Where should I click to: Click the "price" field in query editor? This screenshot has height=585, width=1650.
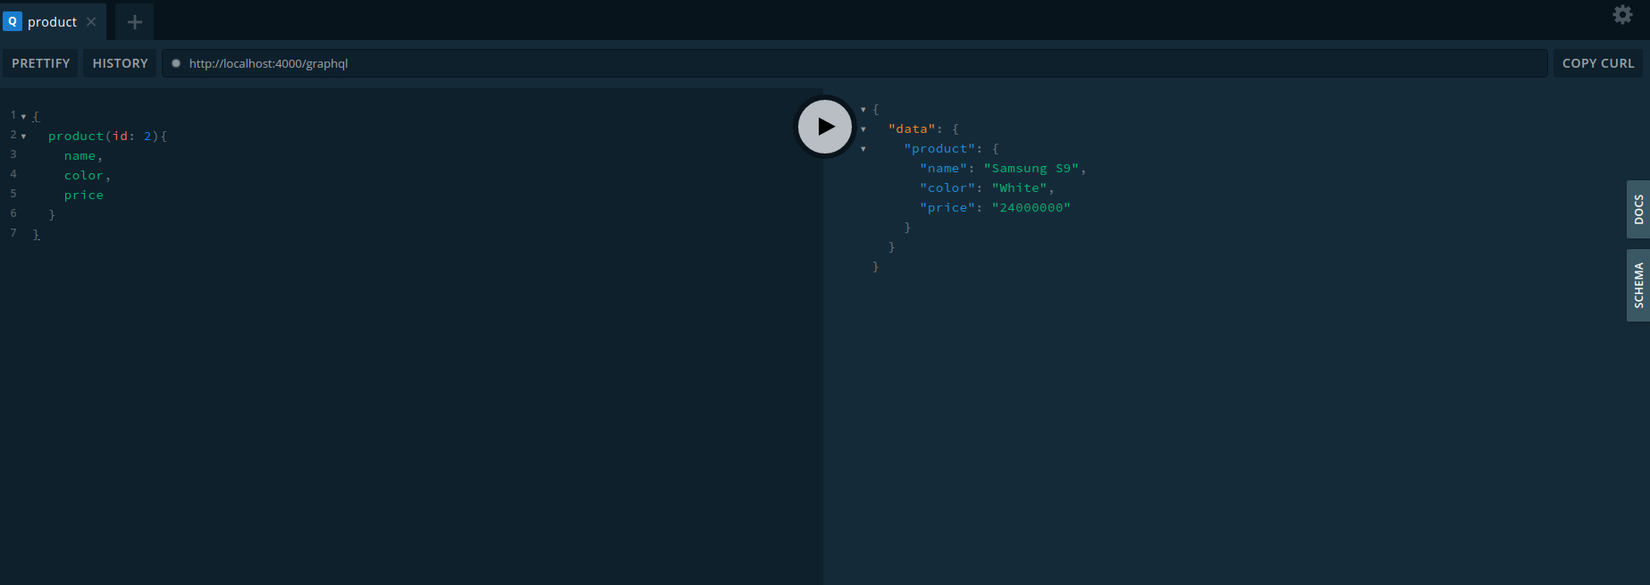(x=84, y=195)
